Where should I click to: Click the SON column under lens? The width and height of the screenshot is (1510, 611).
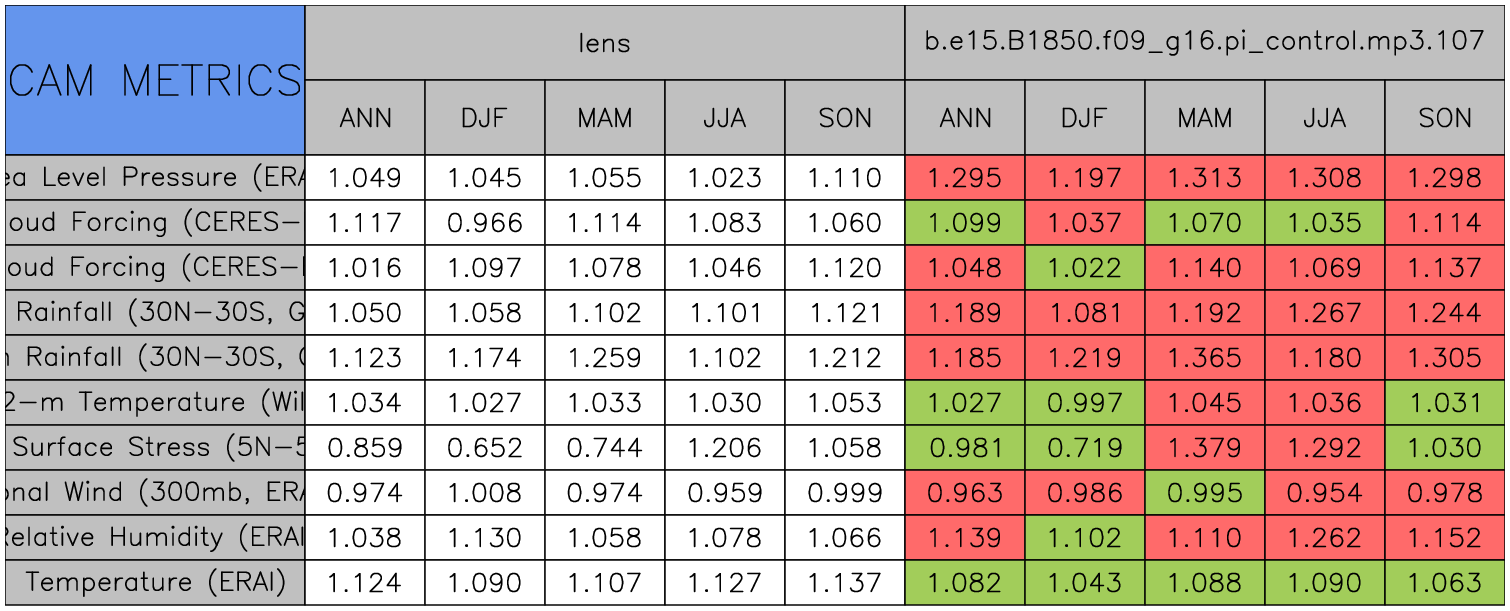(845, 118)
